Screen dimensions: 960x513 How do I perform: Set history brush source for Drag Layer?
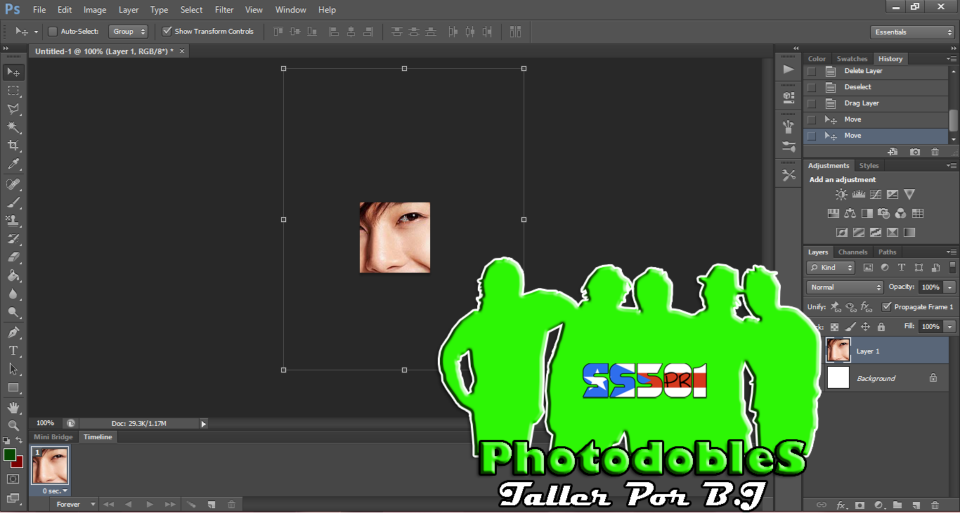click(x=811, y=103)
